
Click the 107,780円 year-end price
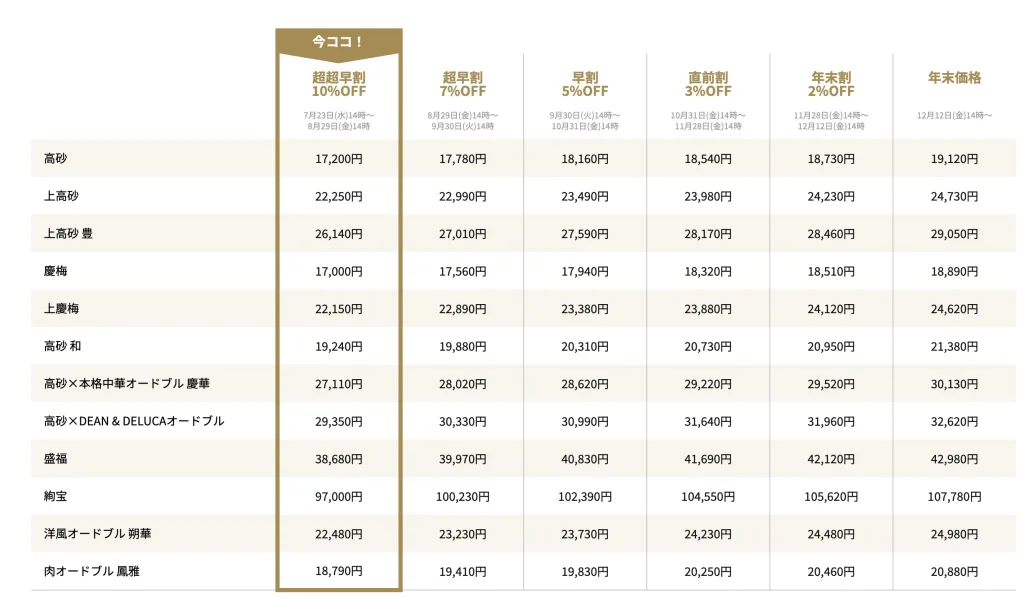coord(954,496)
